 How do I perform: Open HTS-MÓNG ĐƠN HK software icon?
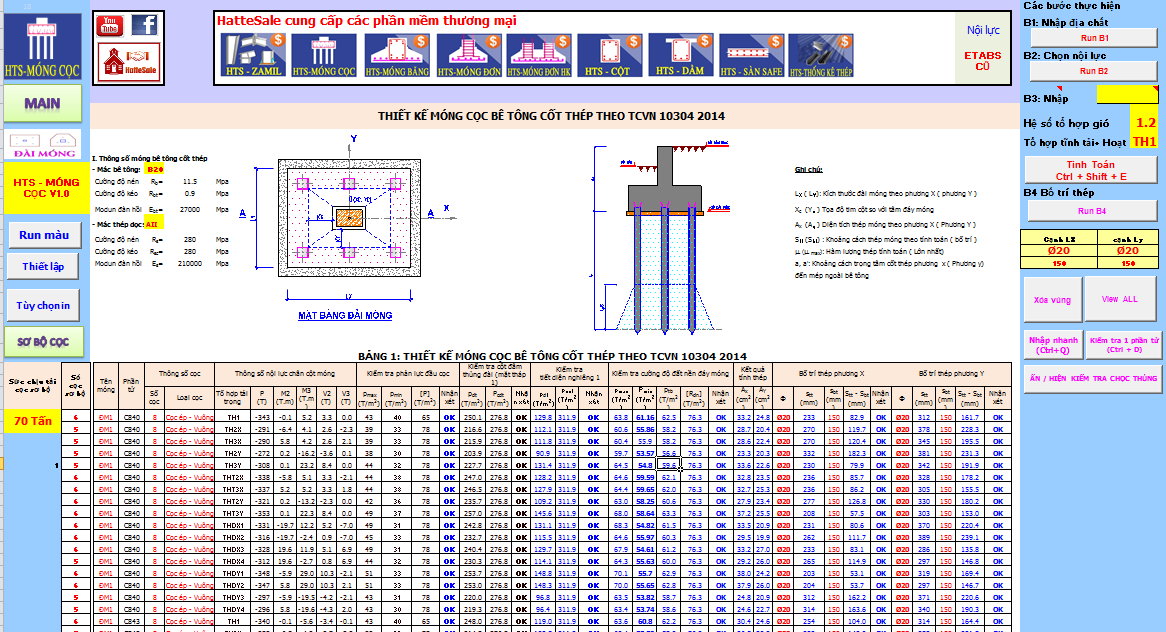(539, 55)
